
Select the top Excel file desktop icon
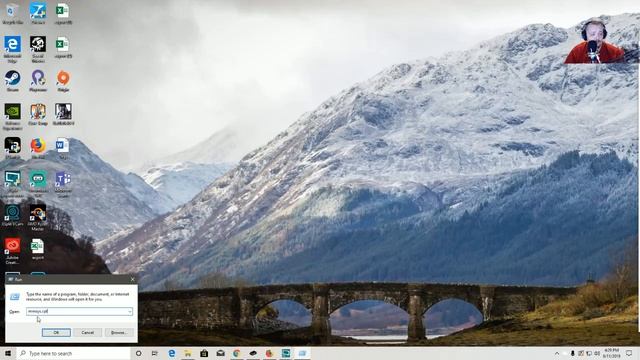point(63,13)
